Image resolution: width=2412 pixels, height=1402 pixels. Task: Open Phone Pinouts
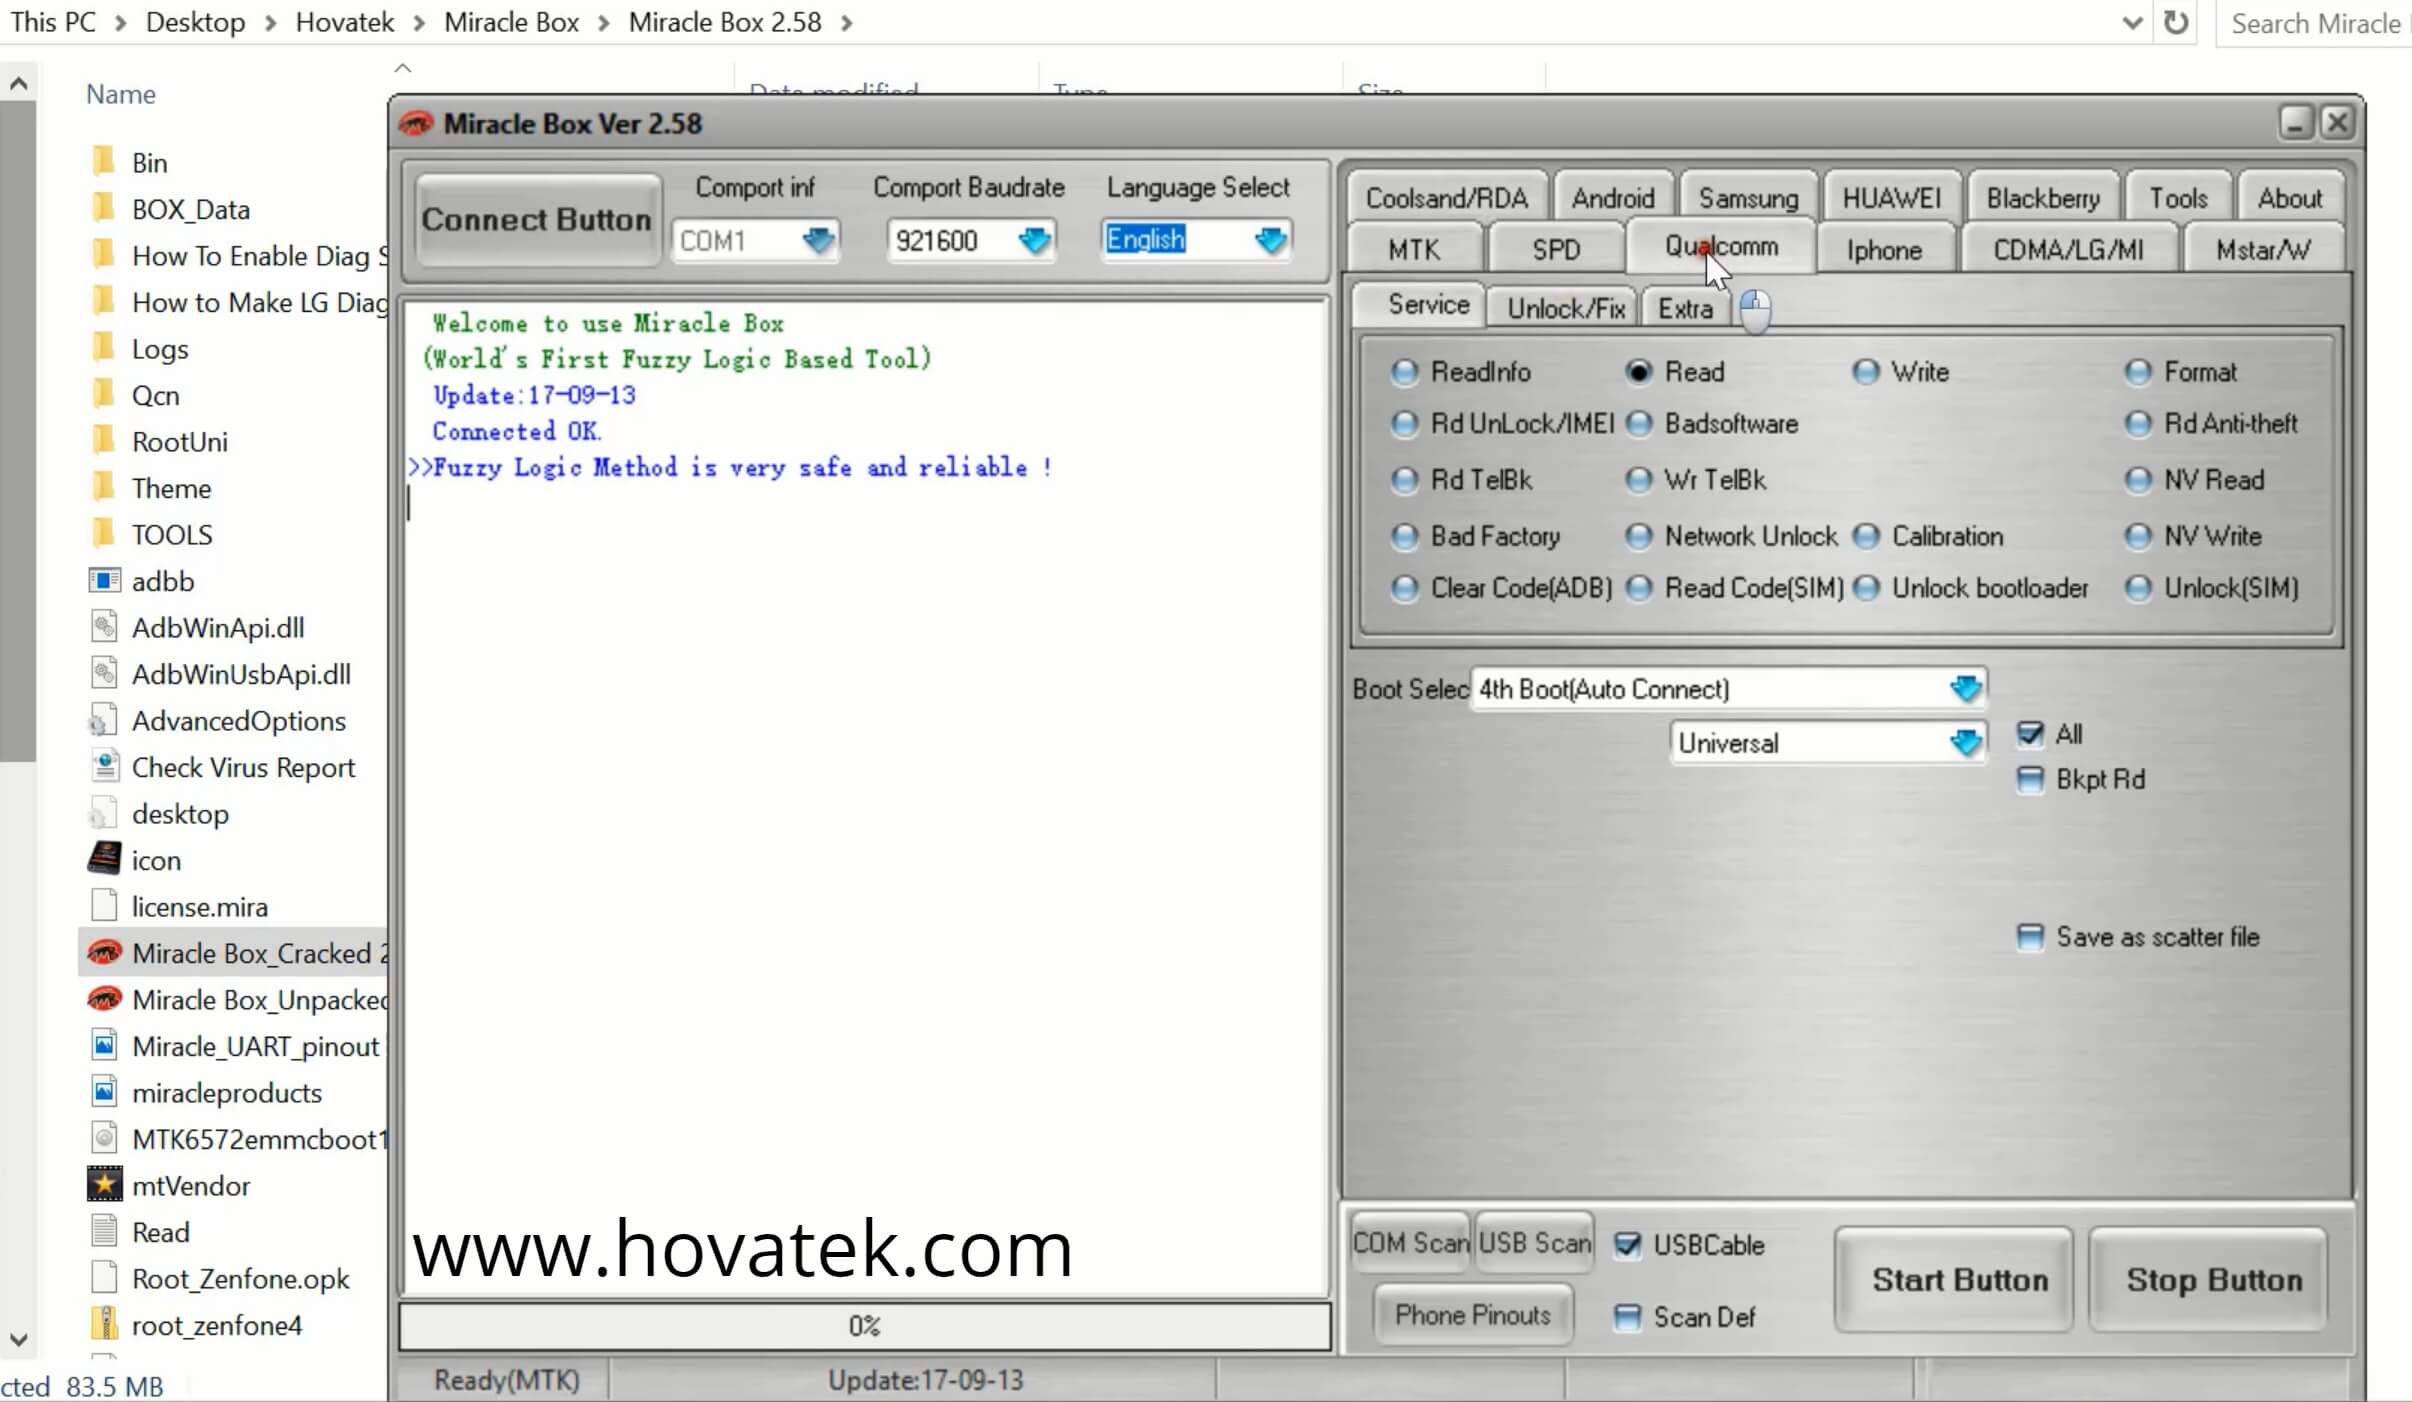[x=1472, y=1315]
